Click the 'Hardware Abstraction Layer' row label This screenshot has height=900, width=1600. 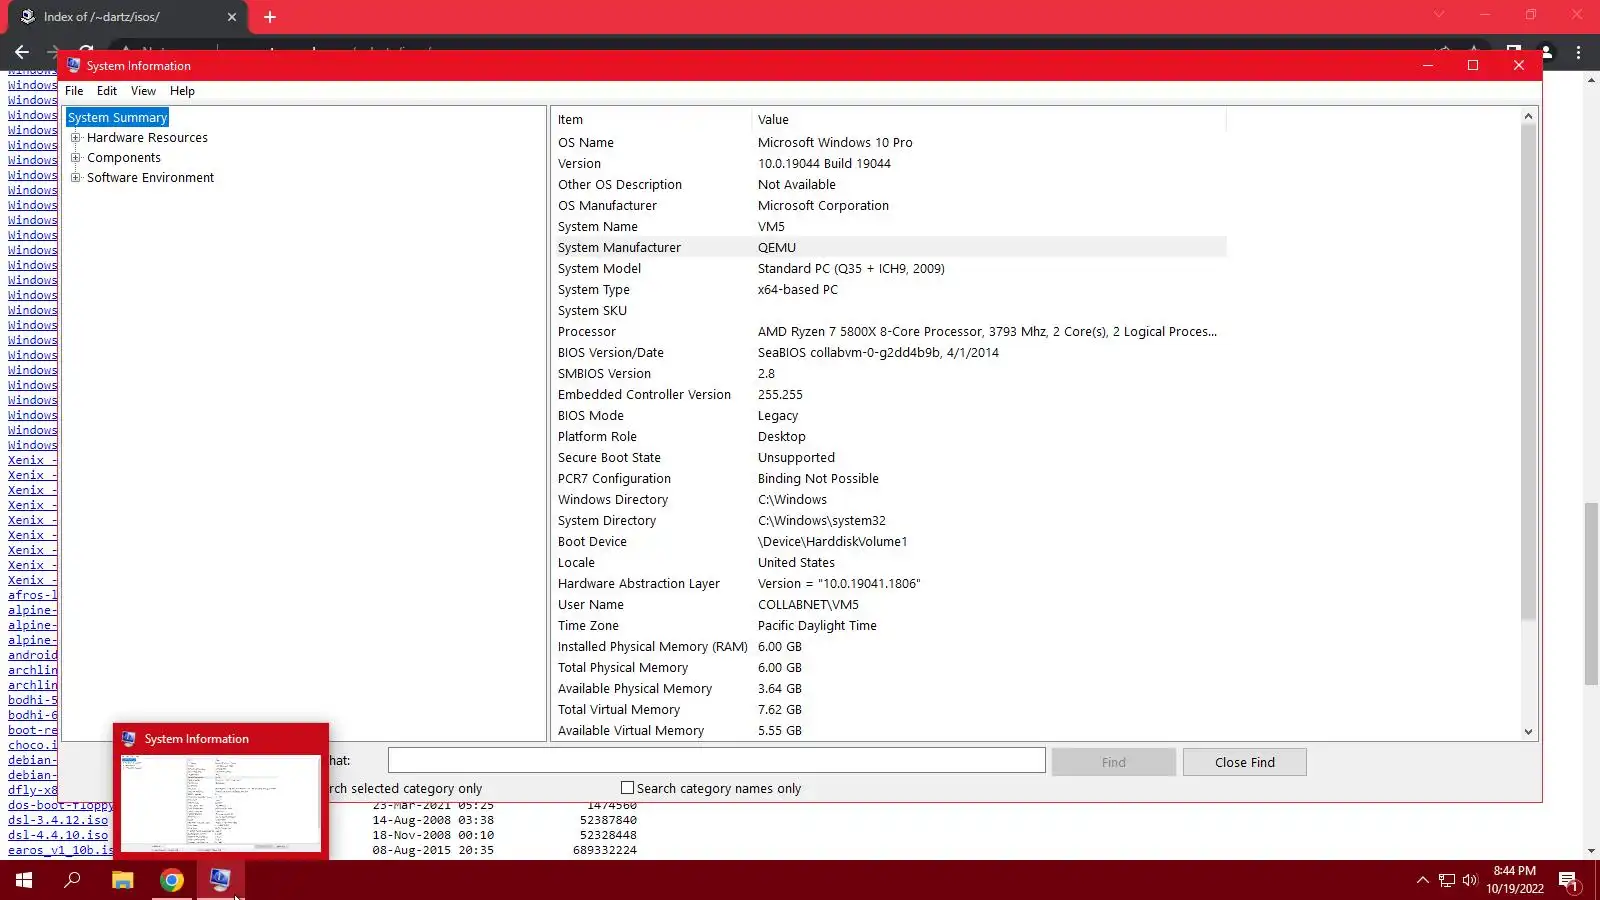pyautogui.click(x=639, y=584)
